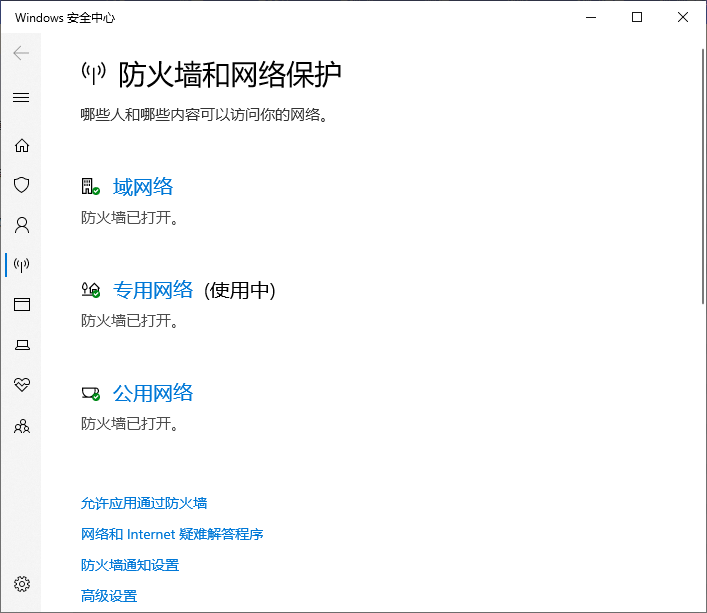This screenshot has height=613, width=707.
Task: Open 防火墙通知设置 link
Action: [x=130, y=565]
